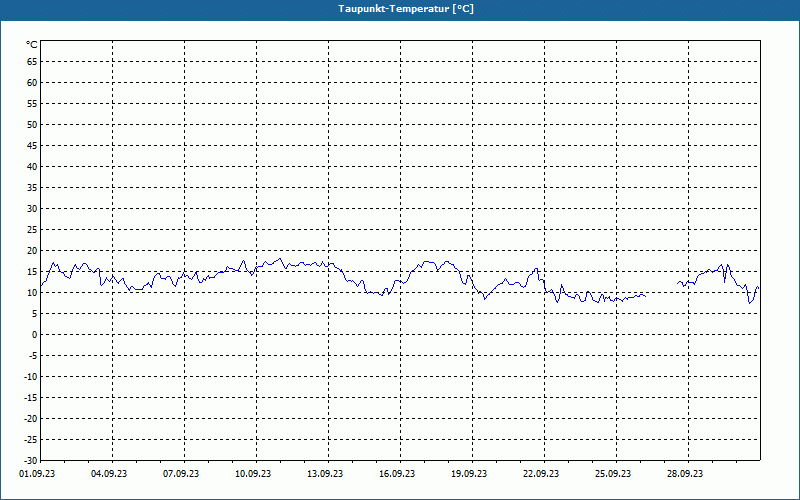Select the 35 value on y-axis
This screenshot has width=800, height=500.
click(x=32, y=187)
